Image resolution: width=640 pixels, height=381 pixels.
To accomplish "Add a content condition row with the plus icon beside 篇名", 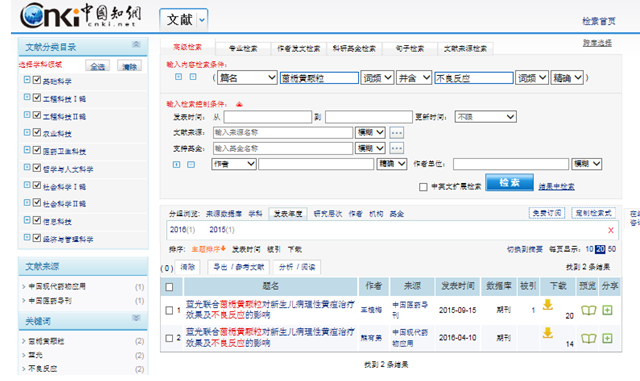I will pos(178,77).
